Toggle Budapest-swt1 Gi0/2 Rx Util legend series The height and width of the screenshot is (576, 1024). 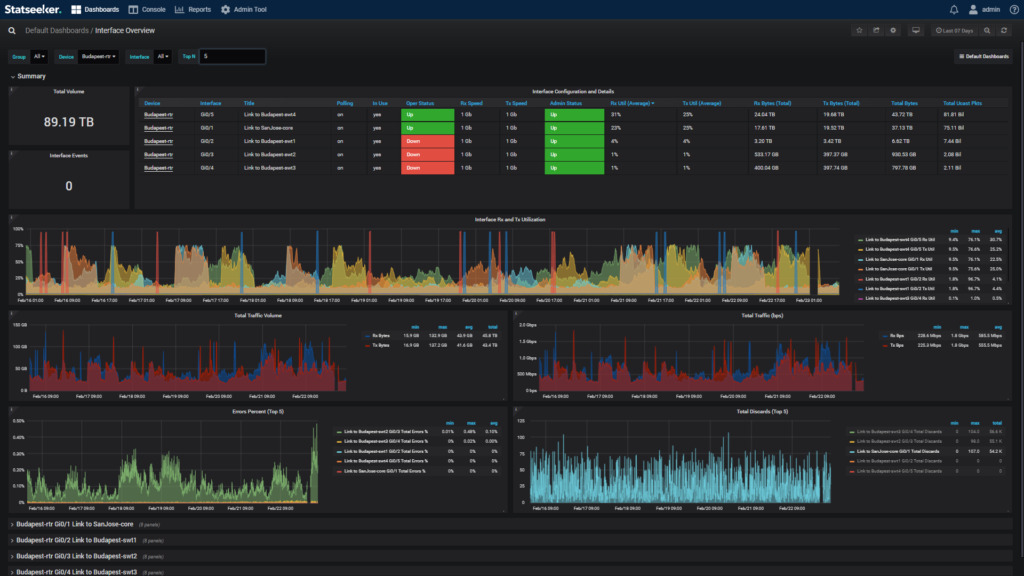tap(900, 279)
